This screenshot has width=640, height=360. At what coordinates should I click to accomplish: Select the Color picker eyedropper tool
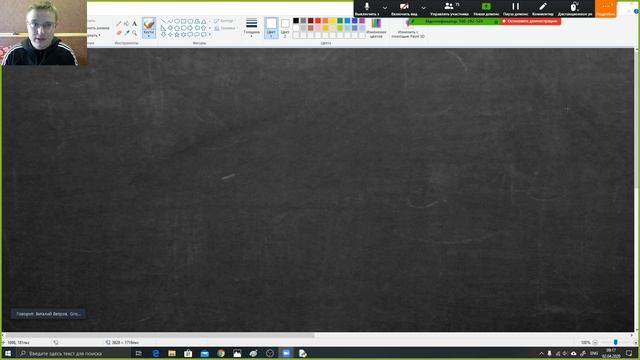[127, 33]
